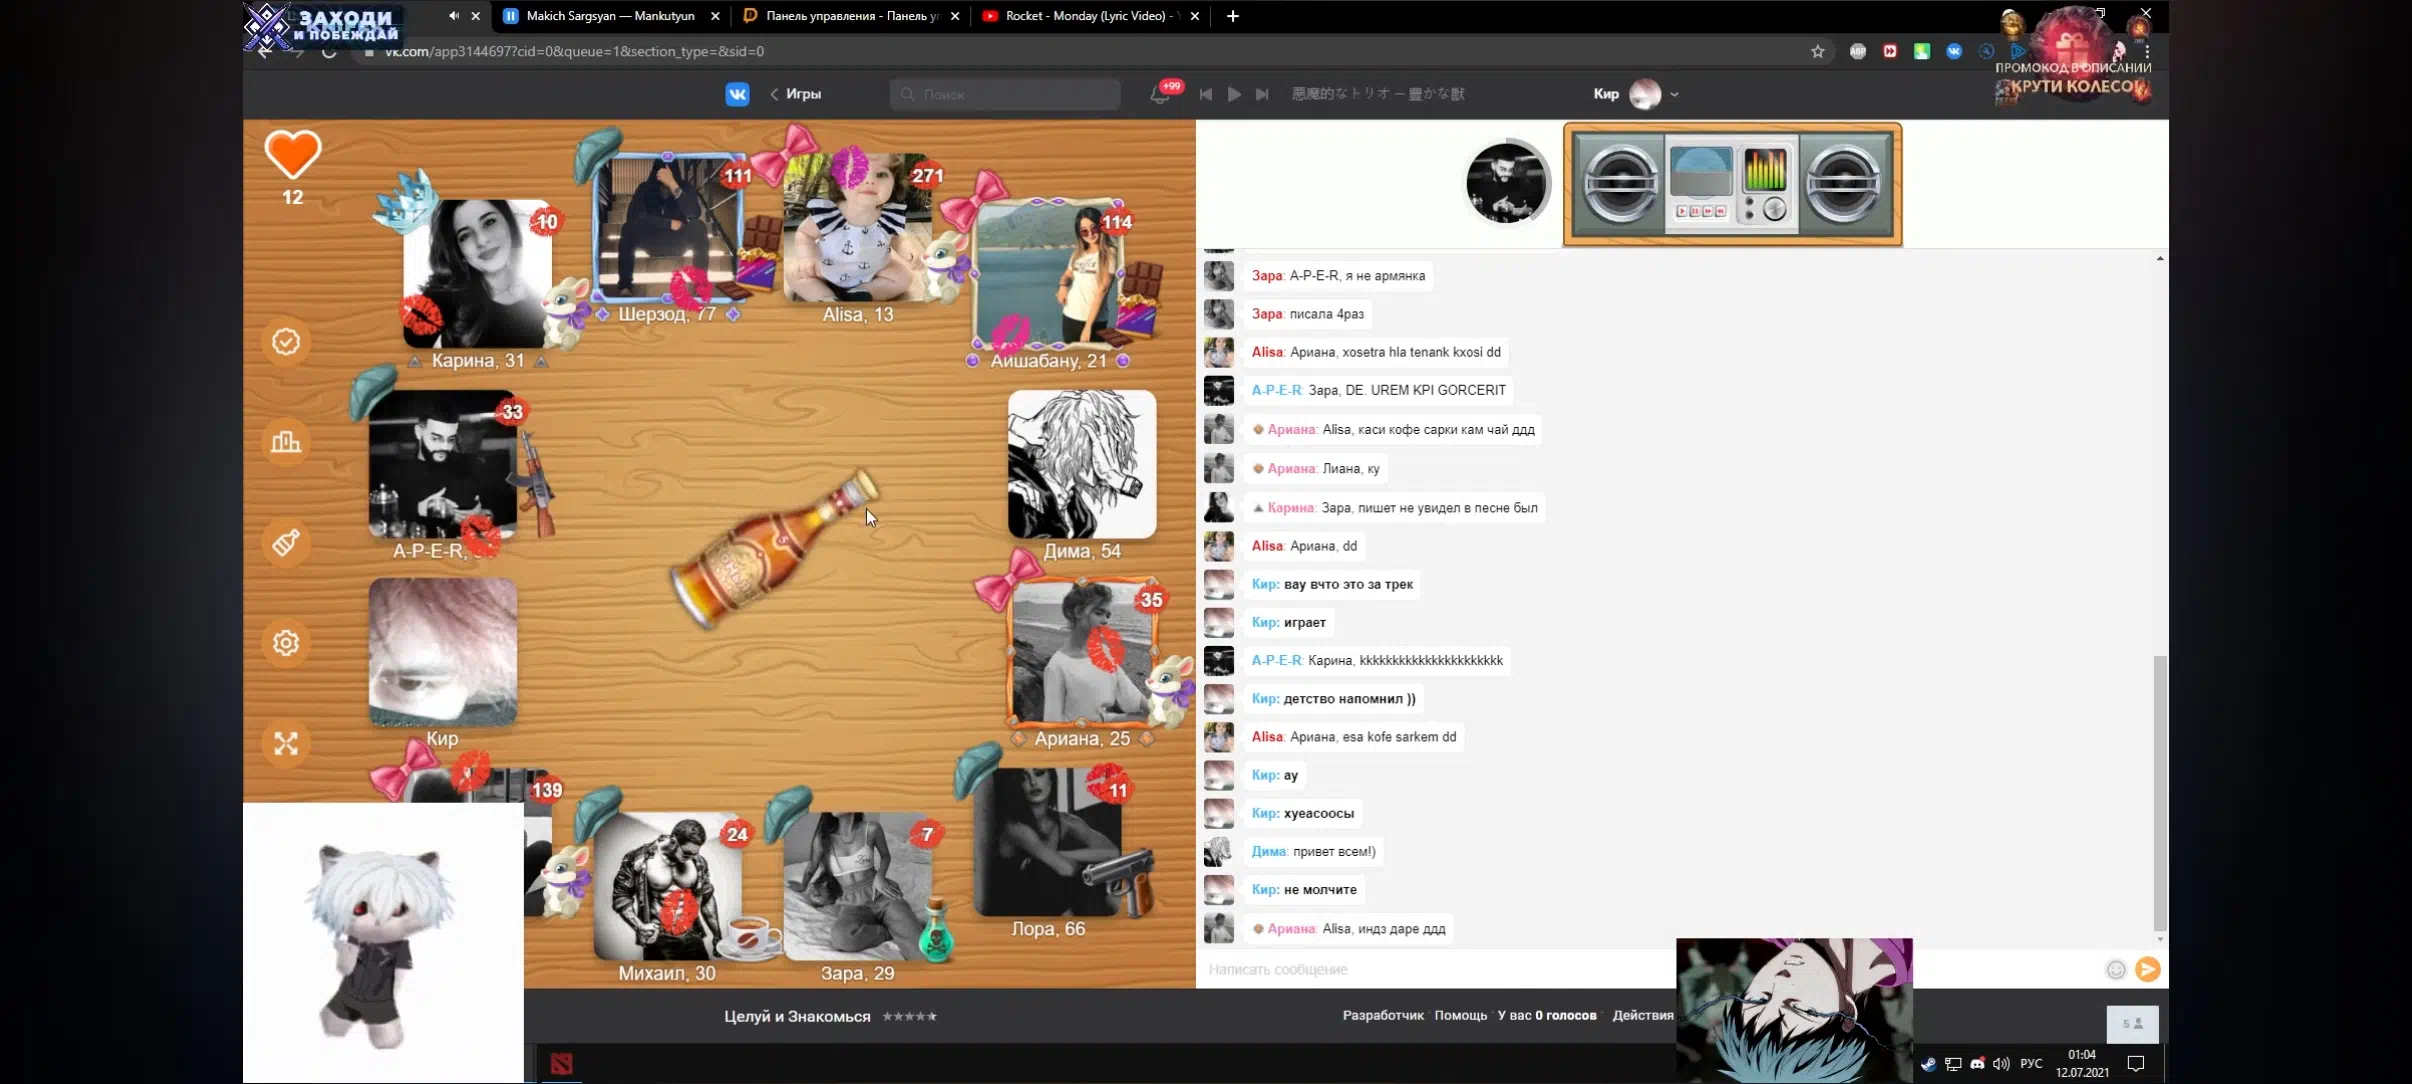The width and height of the screenshot is (2412, 1084).
Task: Skip to previous track in VK player
Action: (x=1206, y=94)
